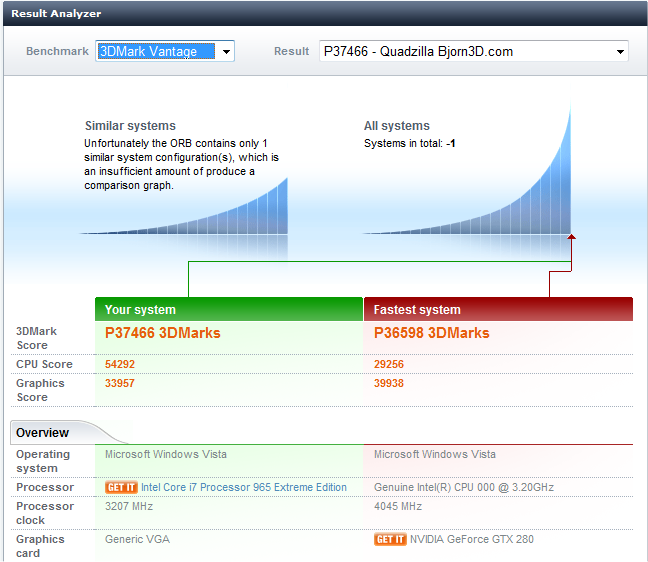The image size is (648, 562).
Task: Select the Overview tab
Action: pyautogui.click(x=42, y=433)
